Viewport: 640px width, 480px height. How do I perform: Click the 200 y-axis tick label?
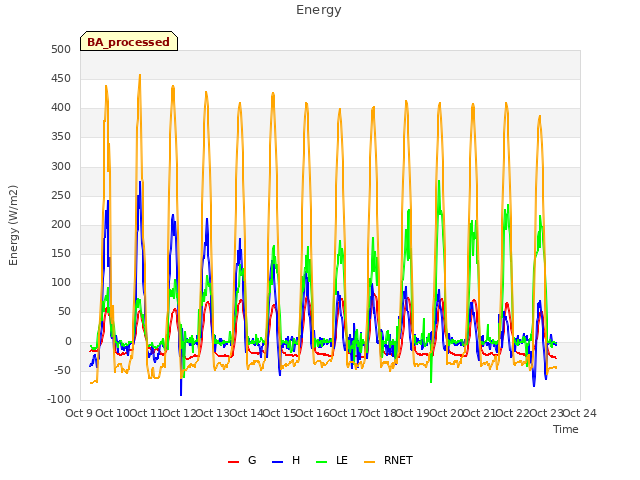(61, 224)
